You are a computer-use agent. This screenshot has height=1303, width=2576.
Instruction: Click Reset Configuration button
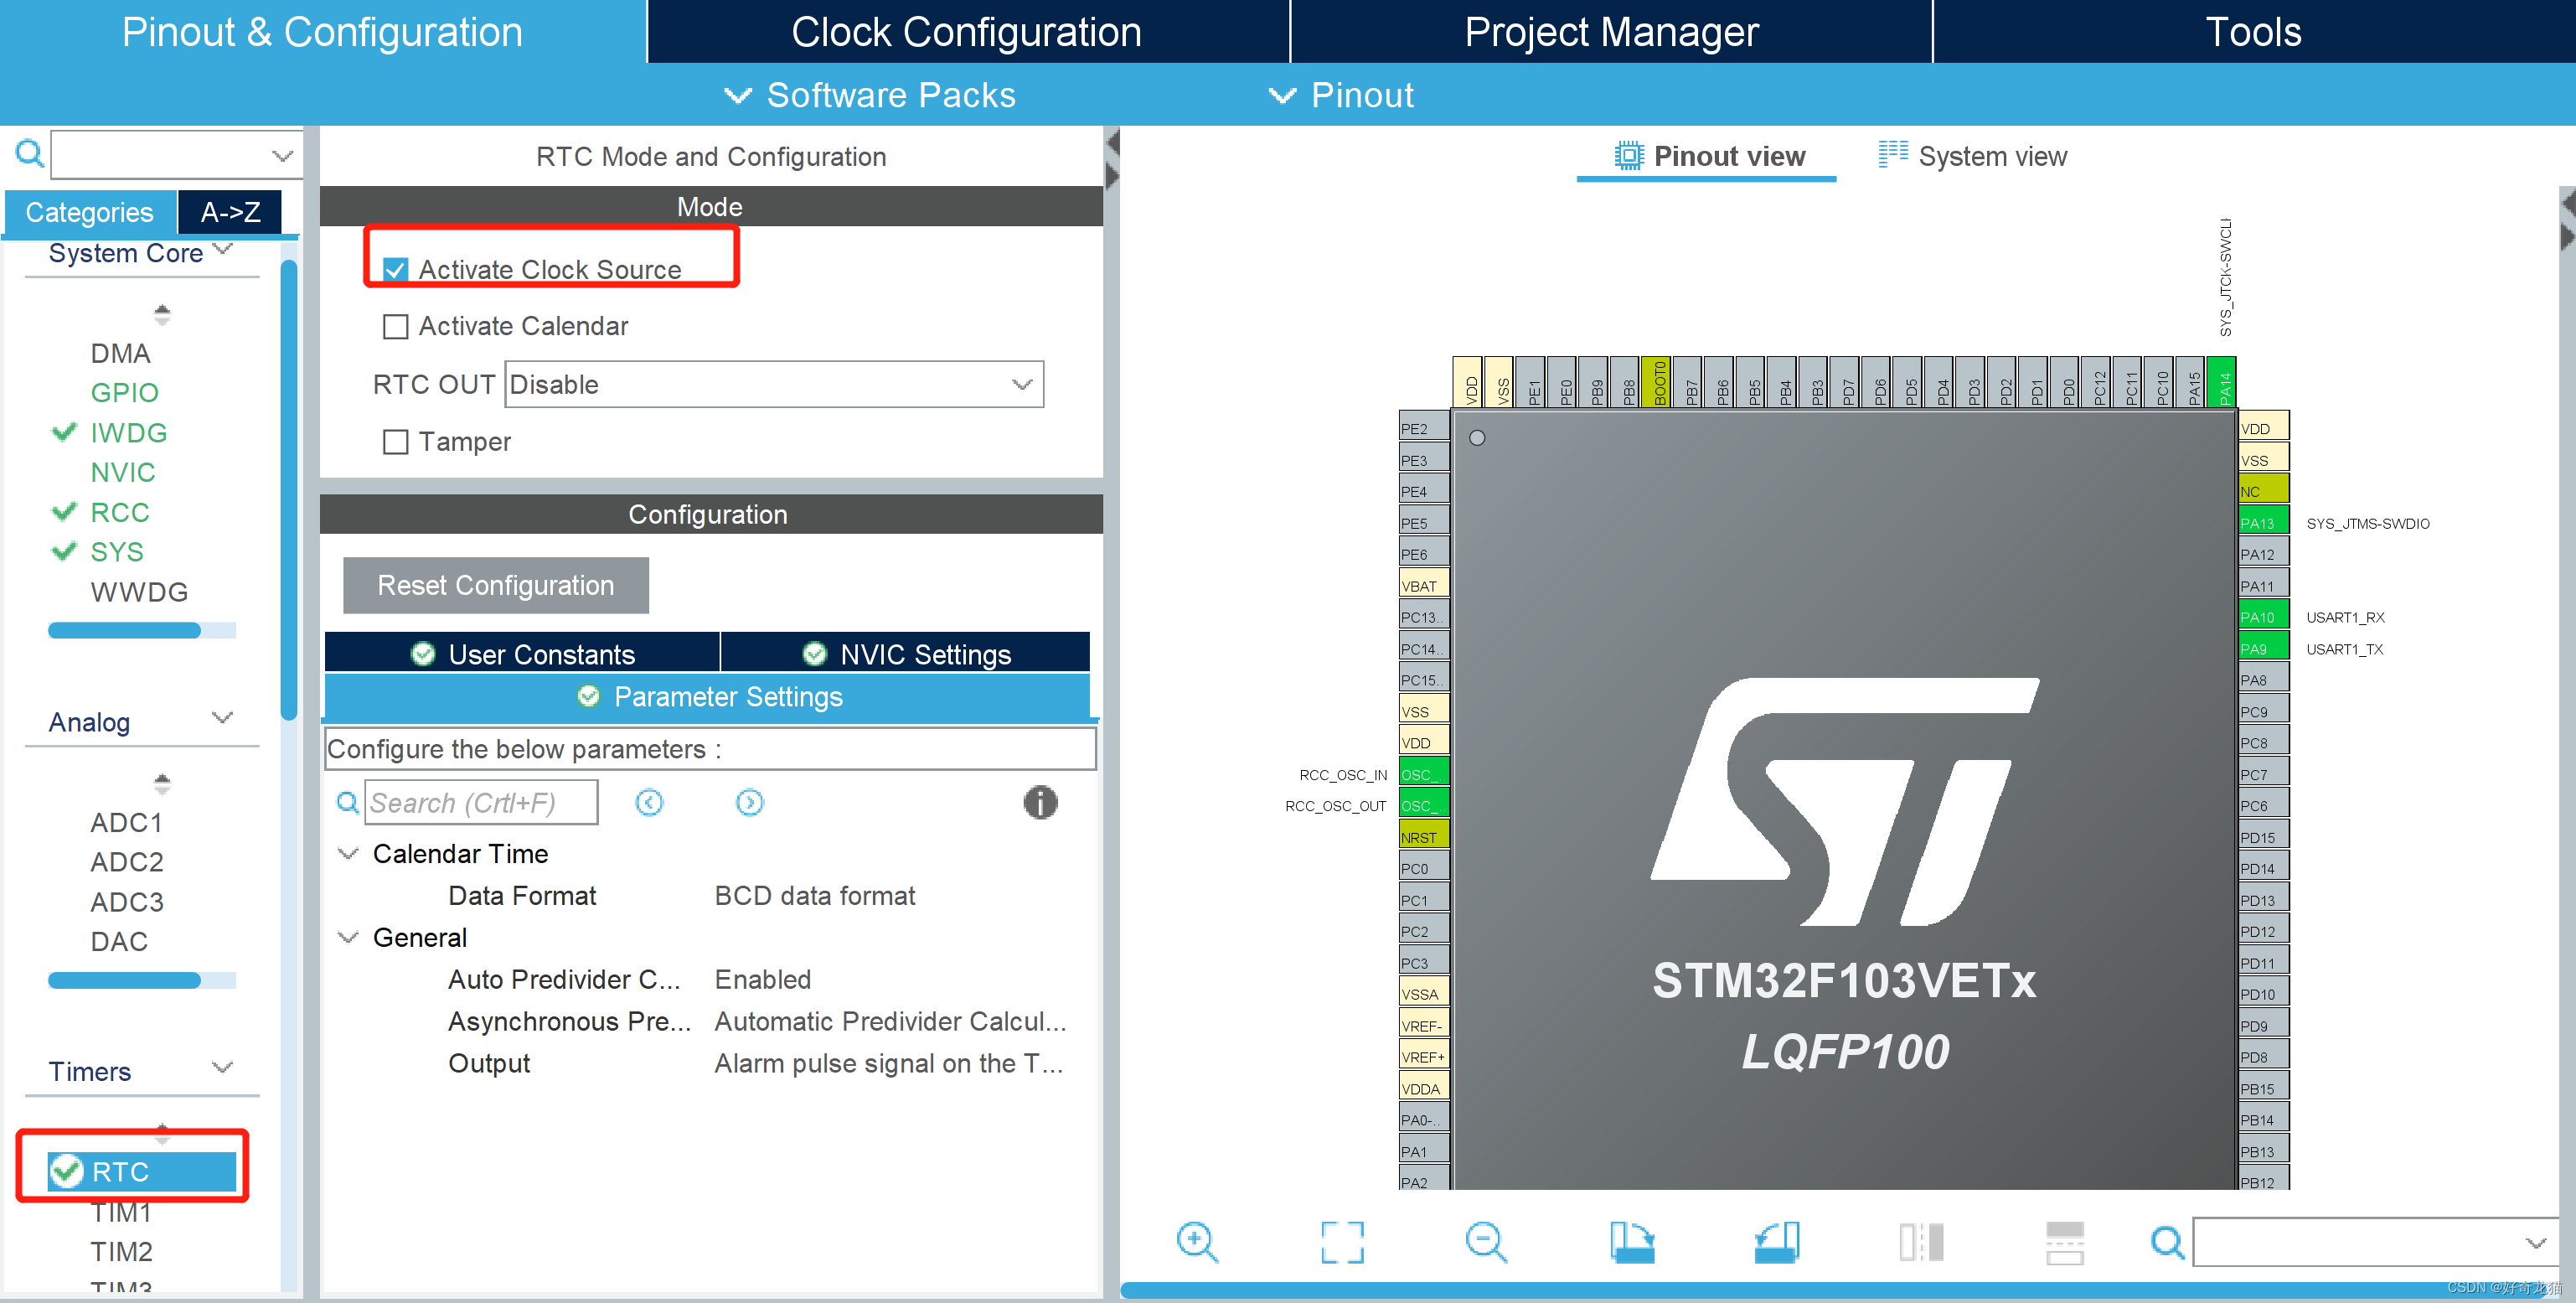click(496, 585)
